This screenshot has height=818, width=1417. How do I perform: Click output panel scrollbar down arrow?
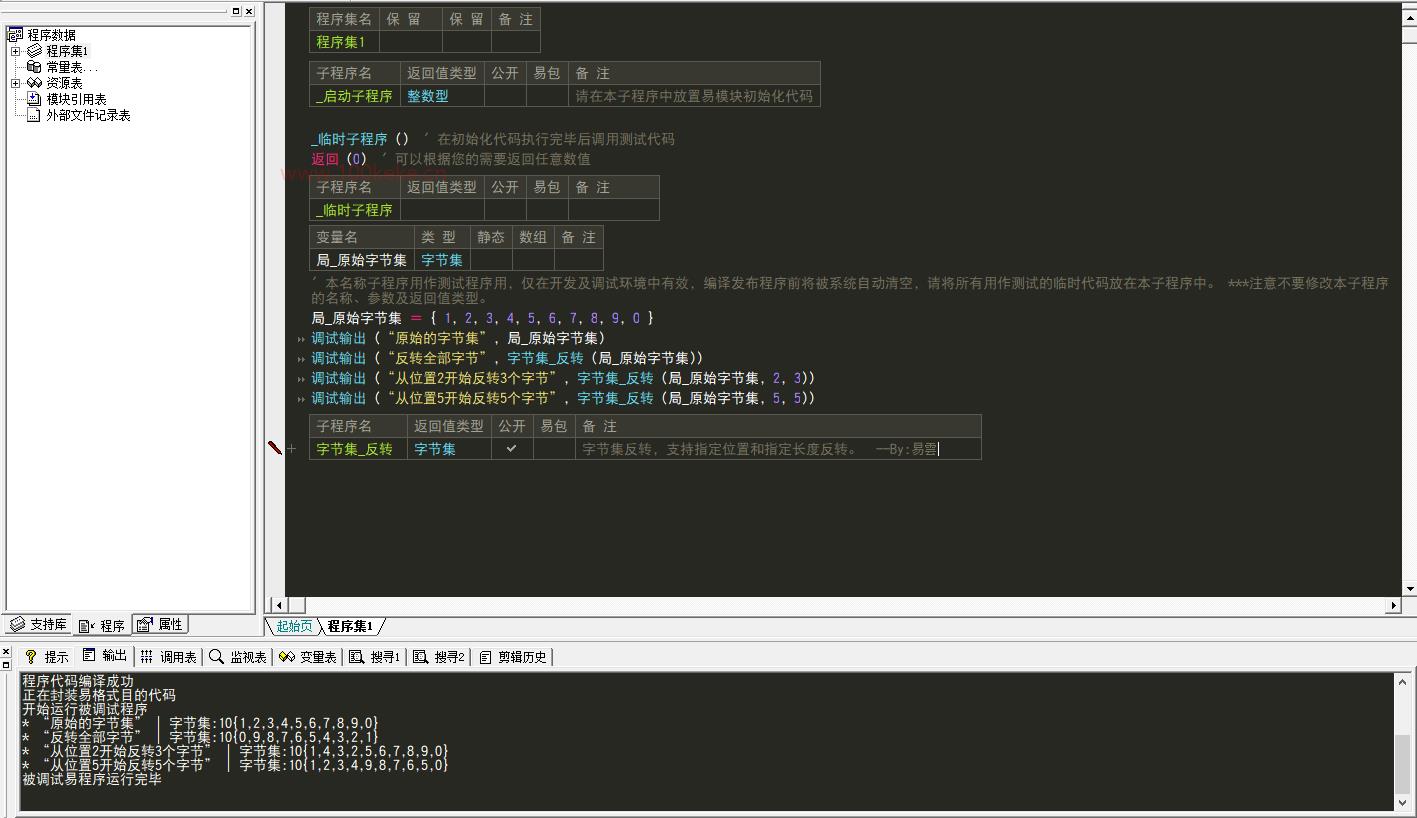pos(1403,802)
